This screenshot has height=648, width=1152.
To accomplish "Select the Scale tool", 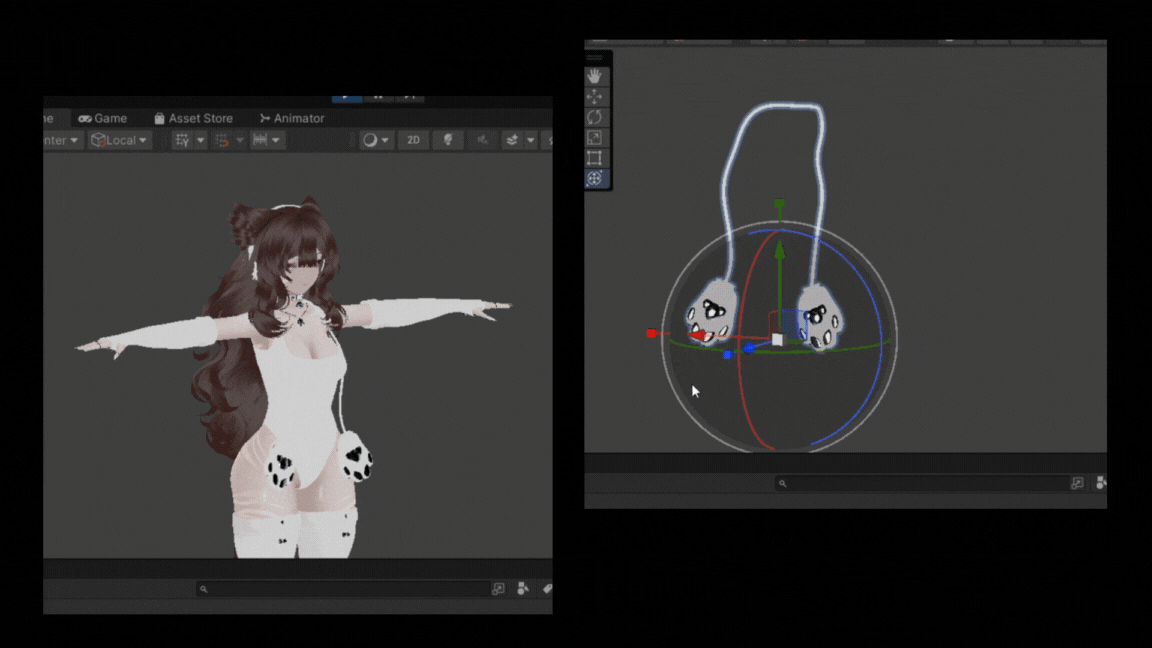I will 594,138.
